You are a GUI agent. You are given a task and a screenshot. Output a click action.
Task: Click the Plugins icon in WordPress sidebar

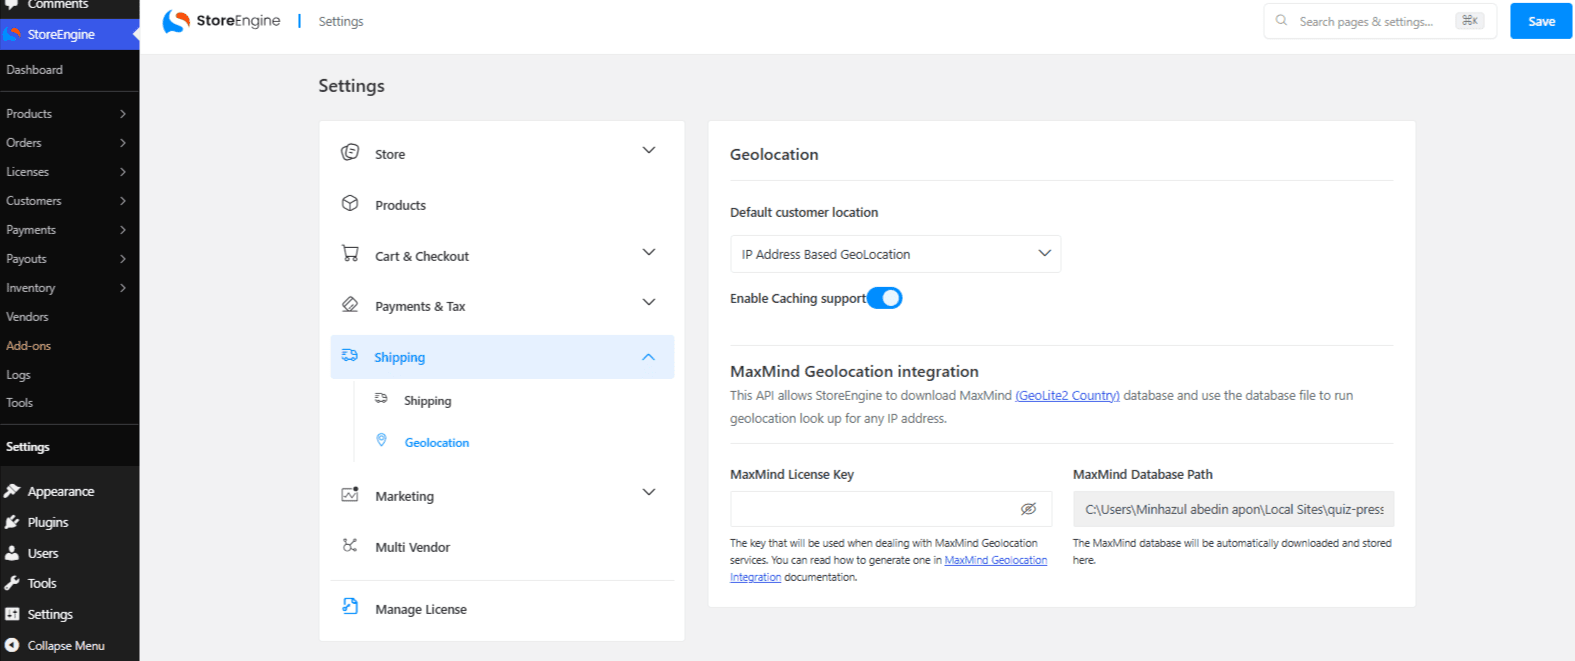click(12, 522)
